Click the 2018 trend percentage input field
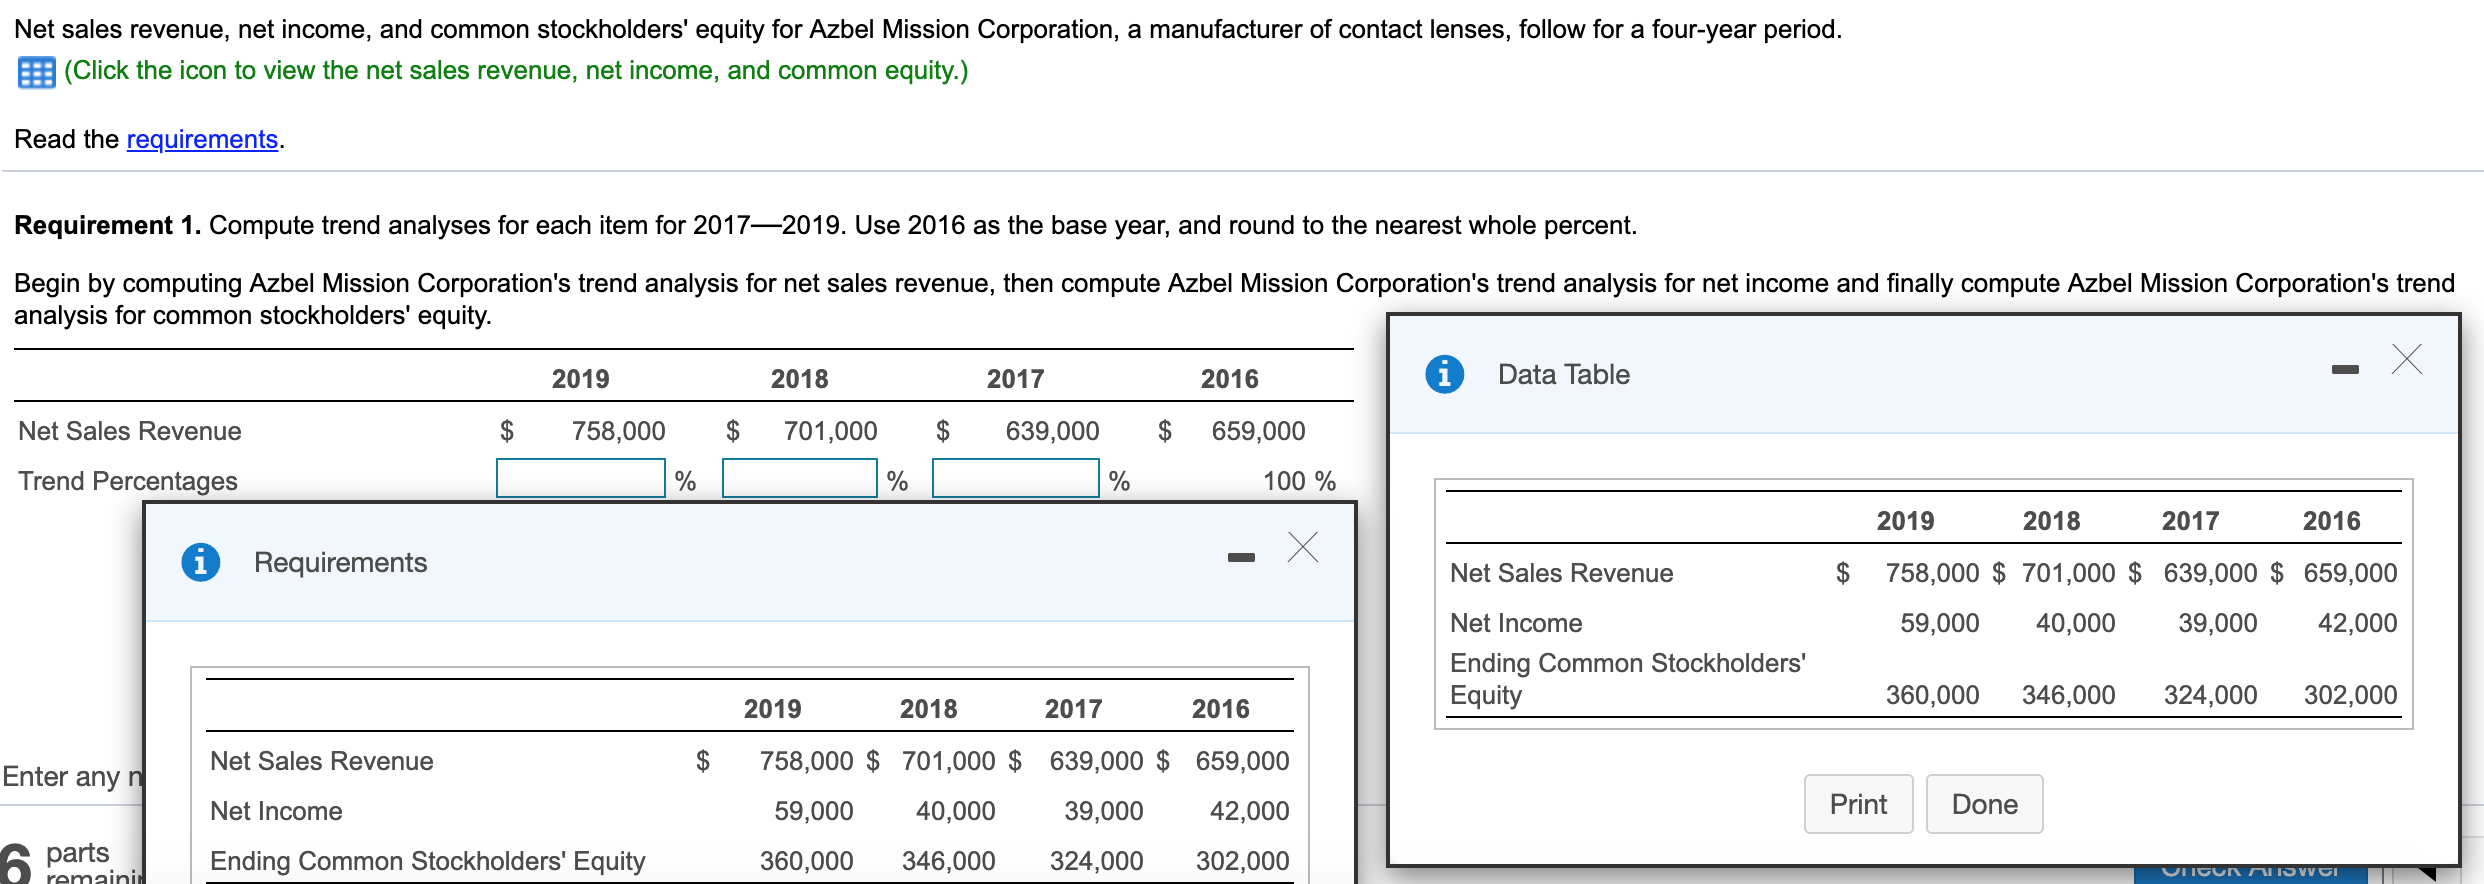Image resolution: width=2484 pixels, height=884 pixels. pos(800,478)
